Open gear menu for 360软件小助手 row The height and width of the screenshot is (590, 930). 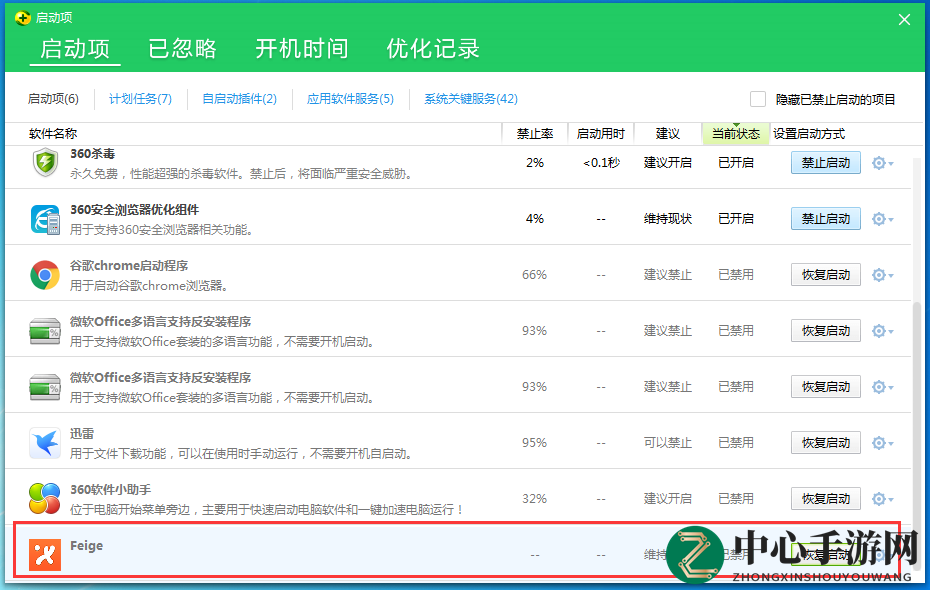coord(882,499)
